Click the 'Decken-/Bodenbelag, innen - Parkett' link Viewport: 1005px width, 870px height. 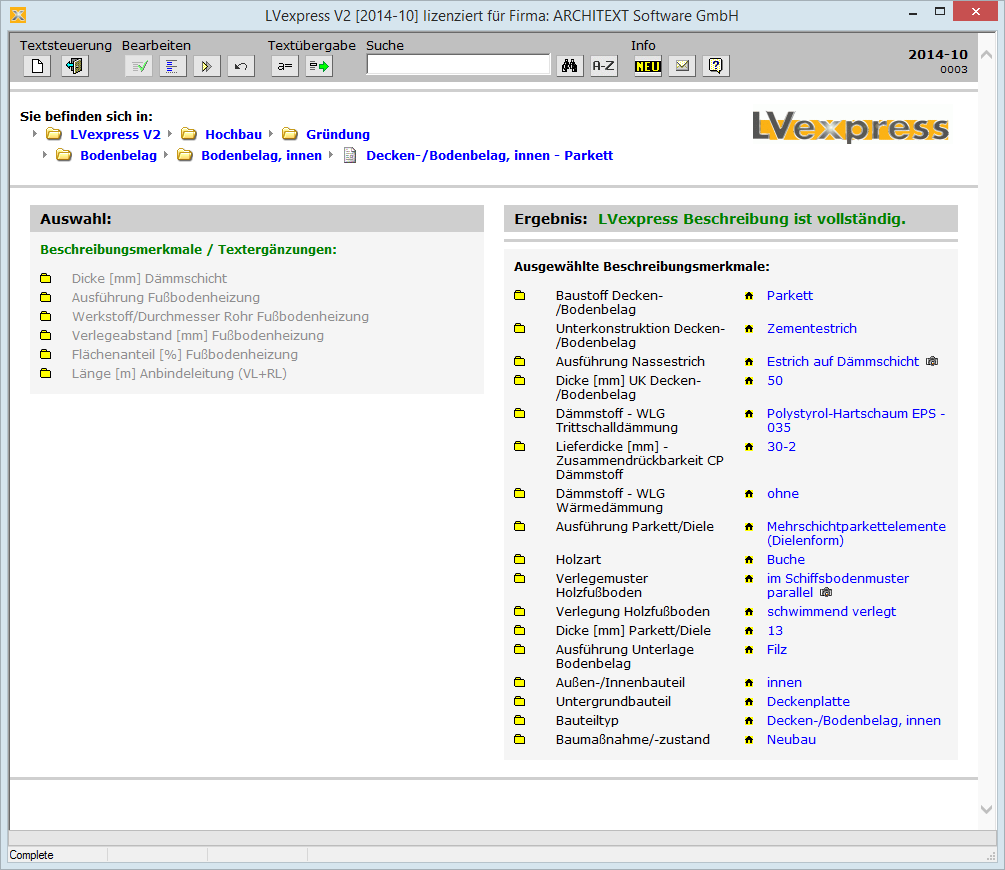(490, 156)
